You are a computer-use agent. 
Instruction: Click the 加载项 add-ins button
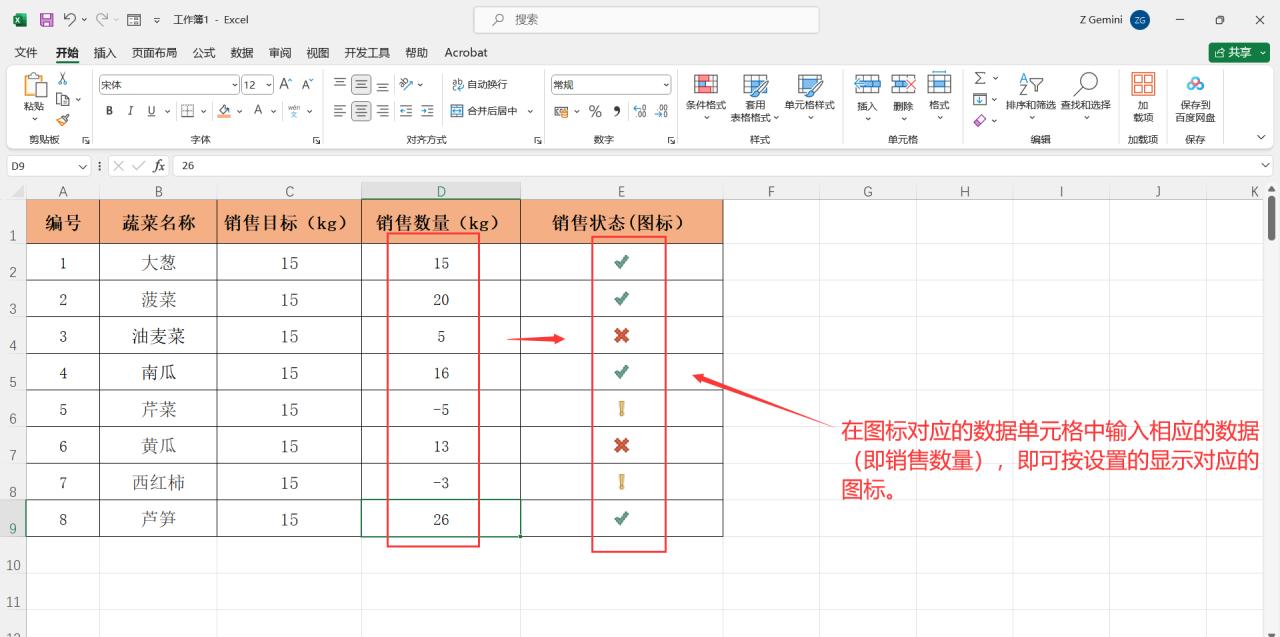pos(1143,98)
